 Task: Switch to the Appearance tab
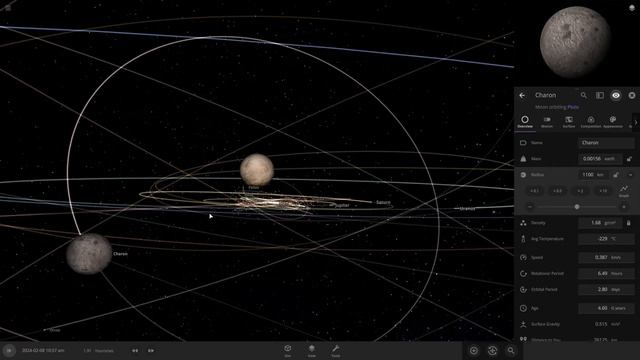613,122
